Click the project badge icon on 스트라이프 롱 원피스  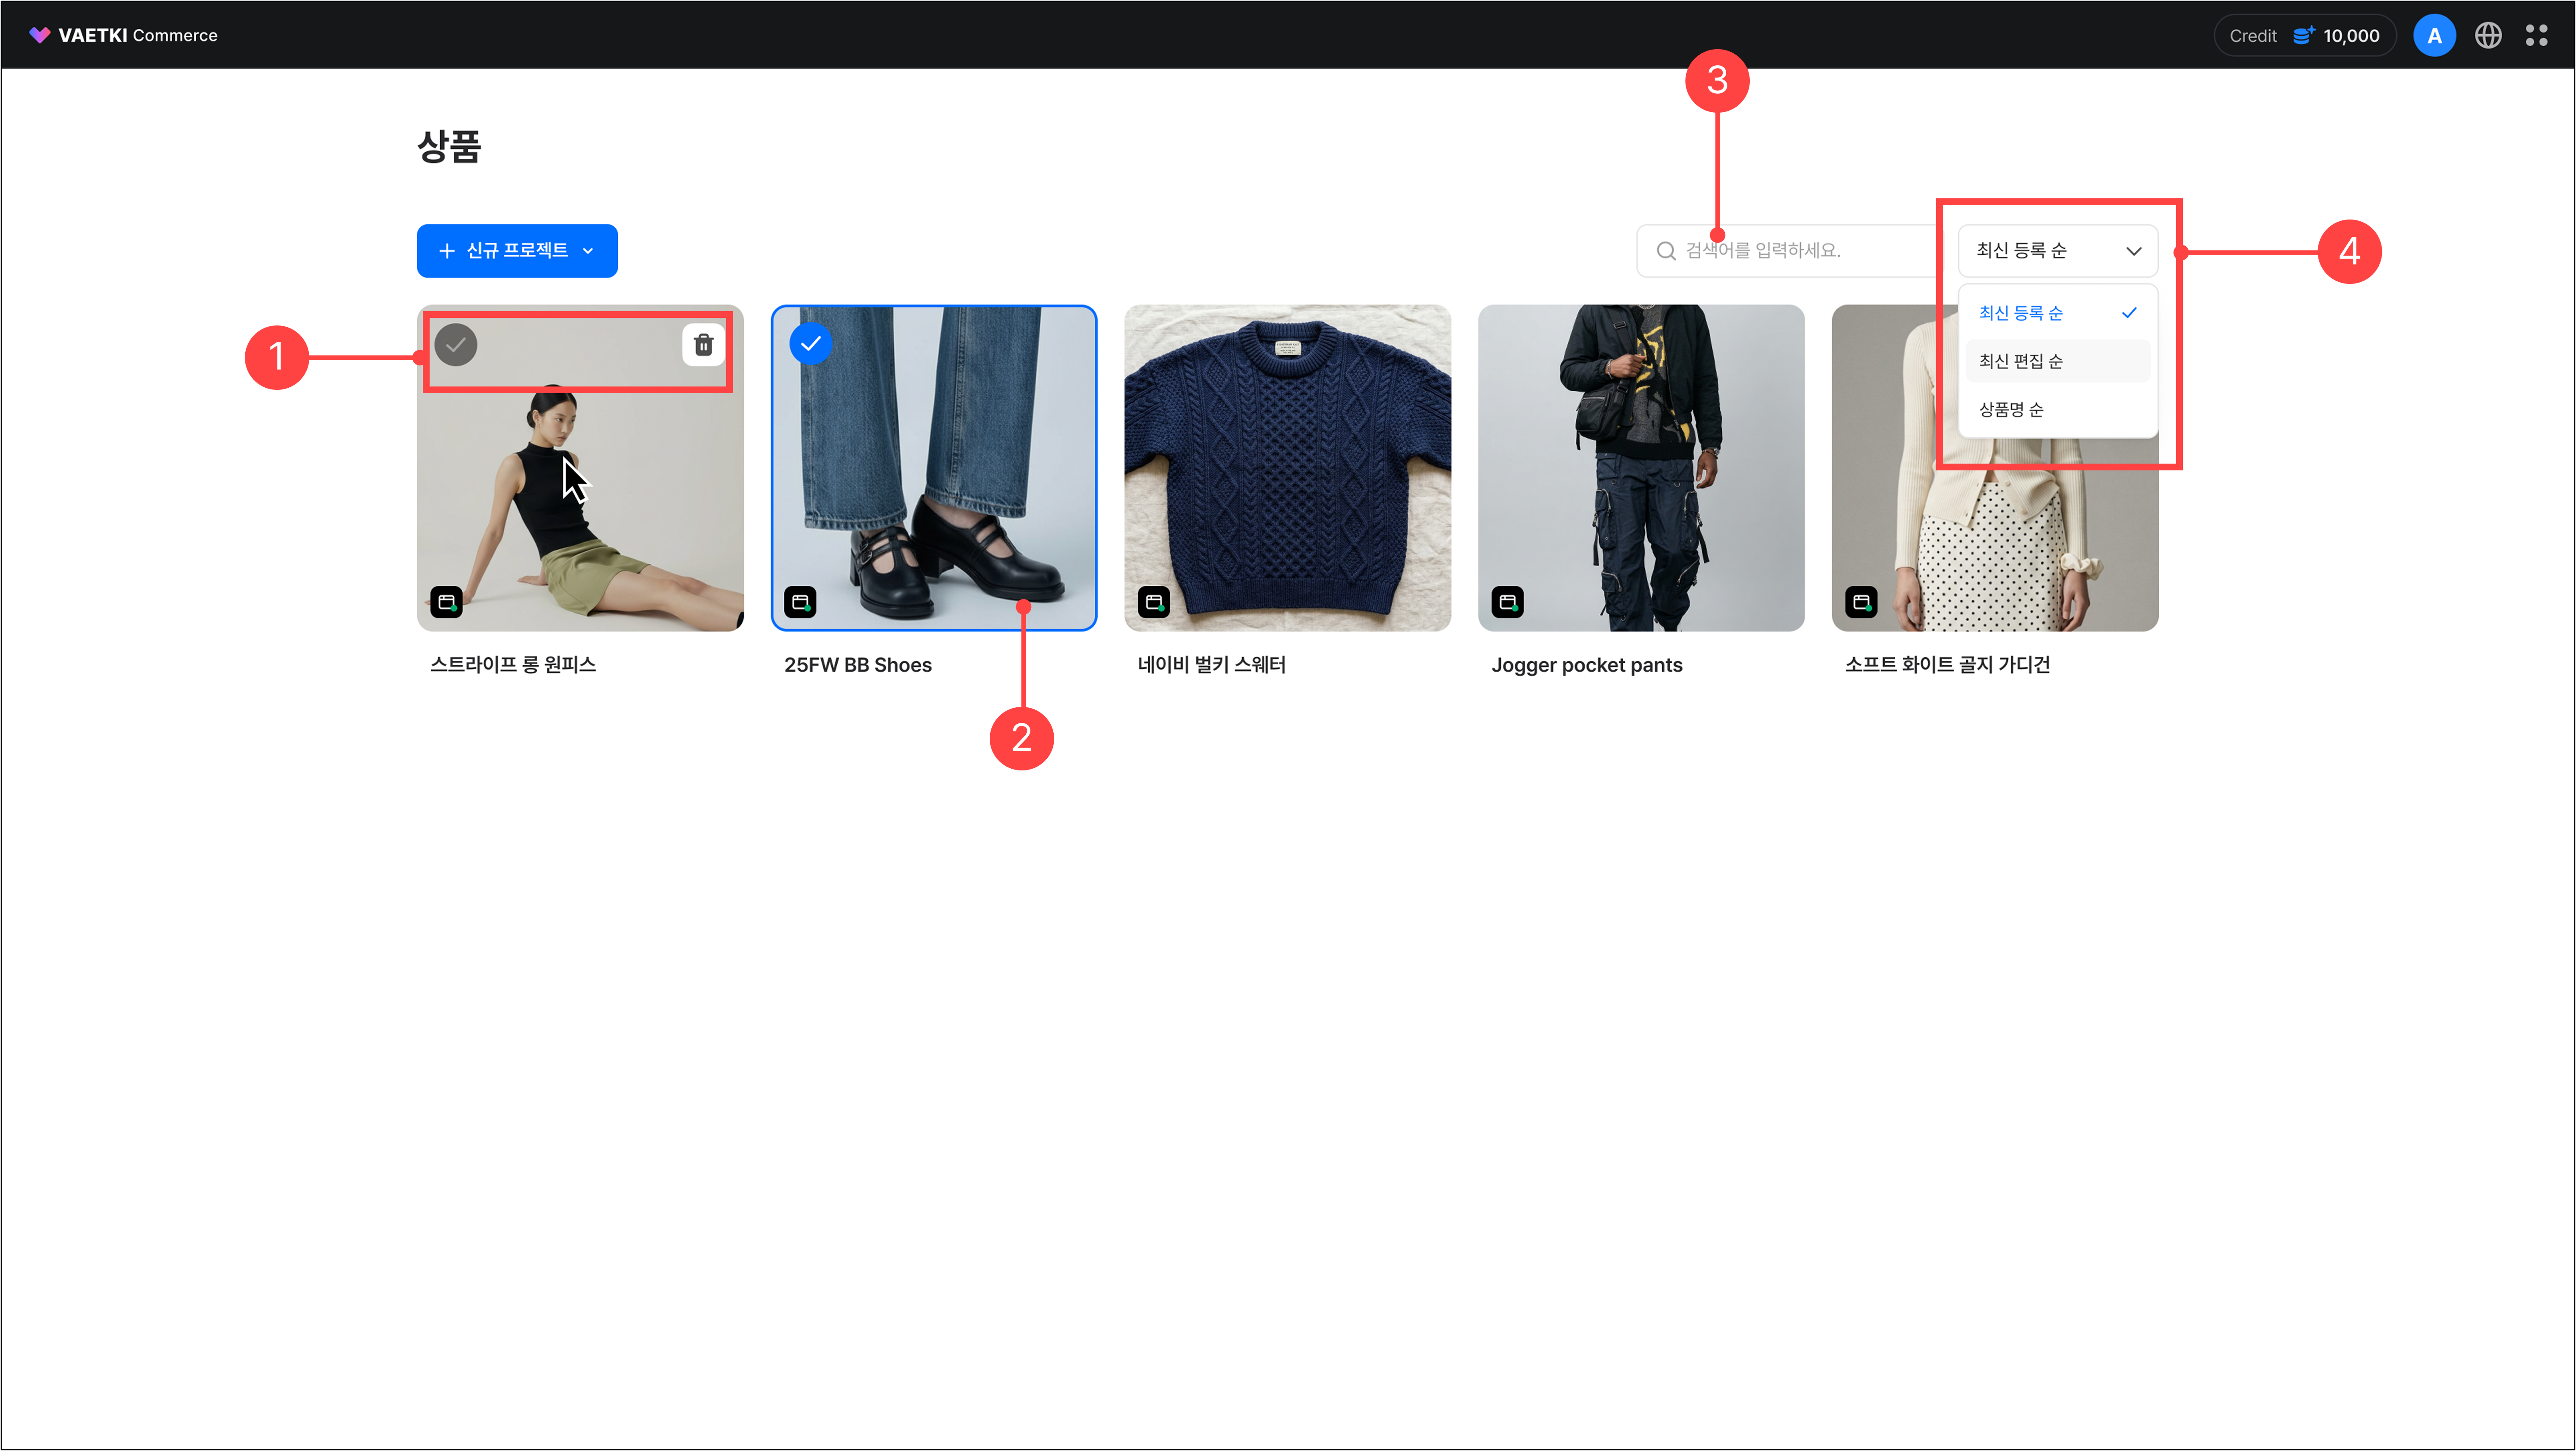pos(447,602)
